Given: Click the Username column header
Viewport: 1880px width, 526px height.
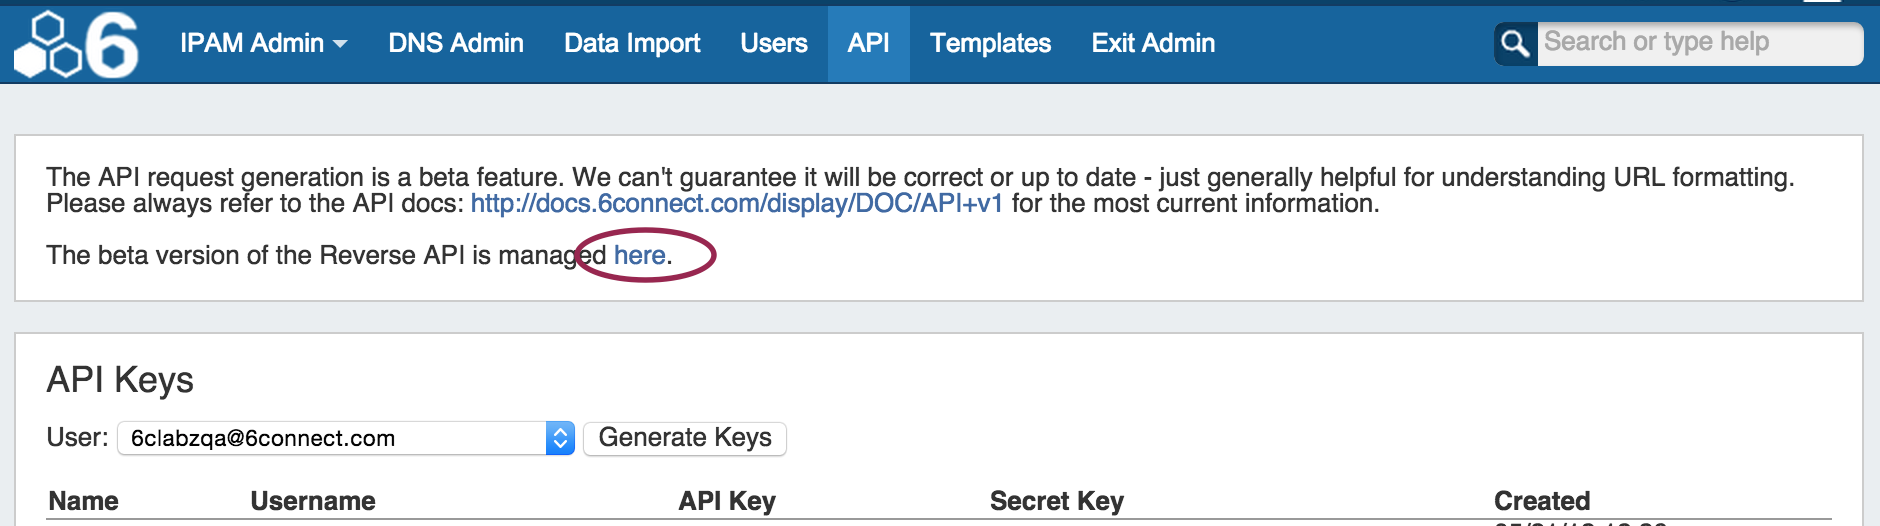Looking at the screenshot, I should (313, 501).
